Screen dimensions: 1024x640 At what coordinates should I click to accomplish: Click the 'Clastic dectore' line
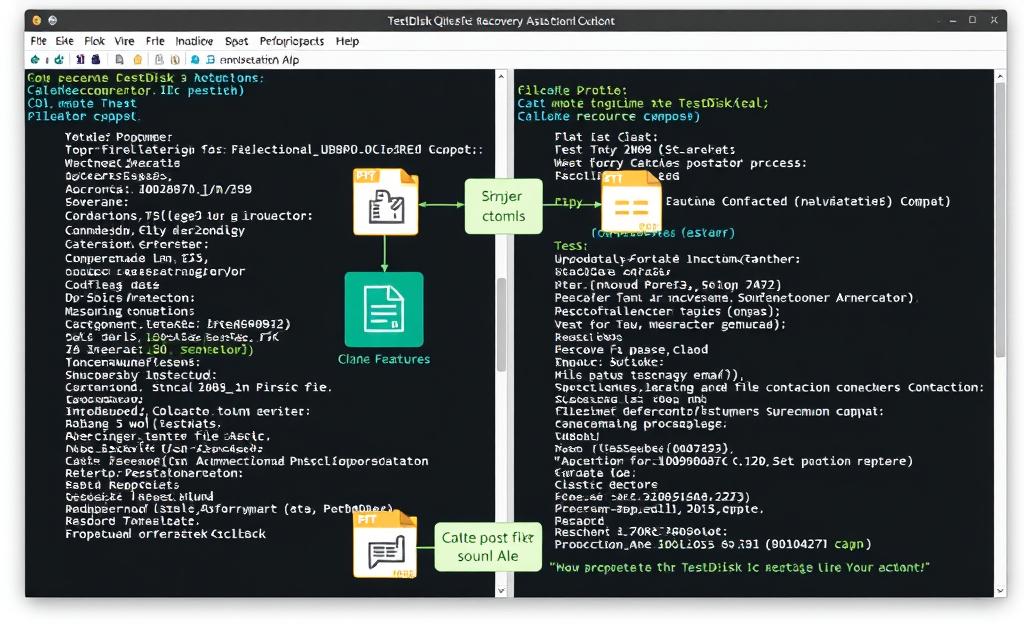pos(606,485)
